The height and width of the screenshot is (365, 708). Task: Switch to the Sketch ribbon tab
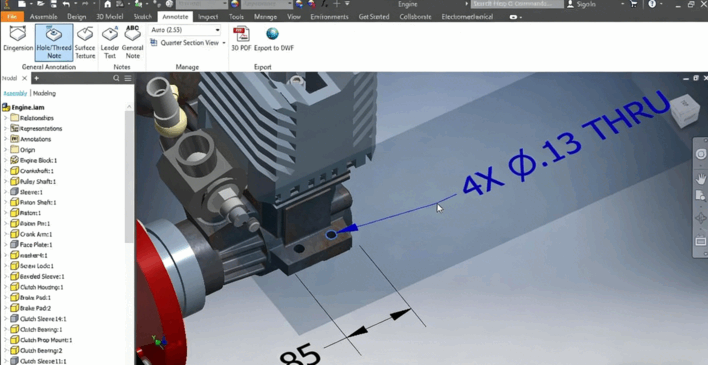(x=143, y=17)
